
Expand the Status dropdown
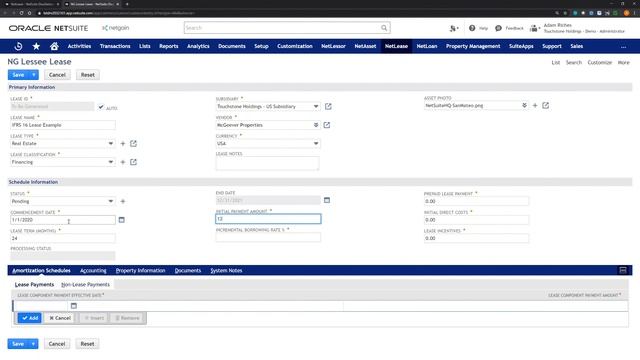point(111,201)
